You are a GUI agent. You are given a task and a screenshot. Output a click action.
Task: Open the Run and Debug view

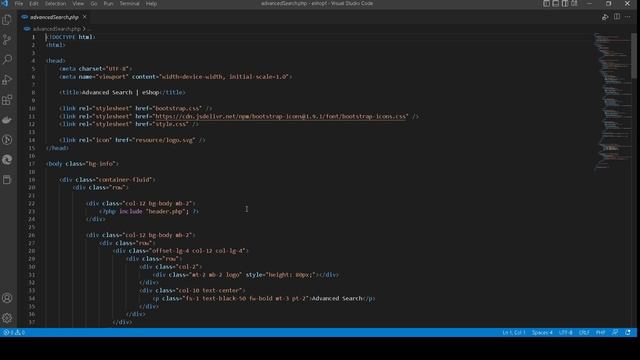(x=7, y=80)
